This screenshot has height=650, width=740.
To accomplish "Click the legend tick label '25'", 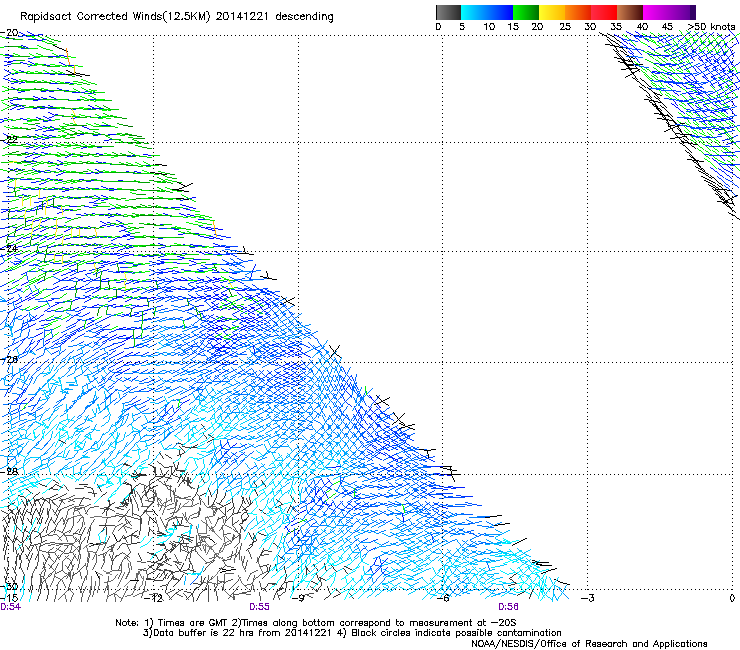I will tap(565, 27).
